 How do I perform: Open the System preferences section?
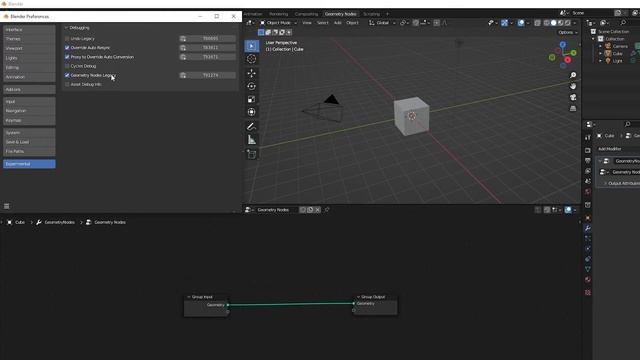point(29,133)
